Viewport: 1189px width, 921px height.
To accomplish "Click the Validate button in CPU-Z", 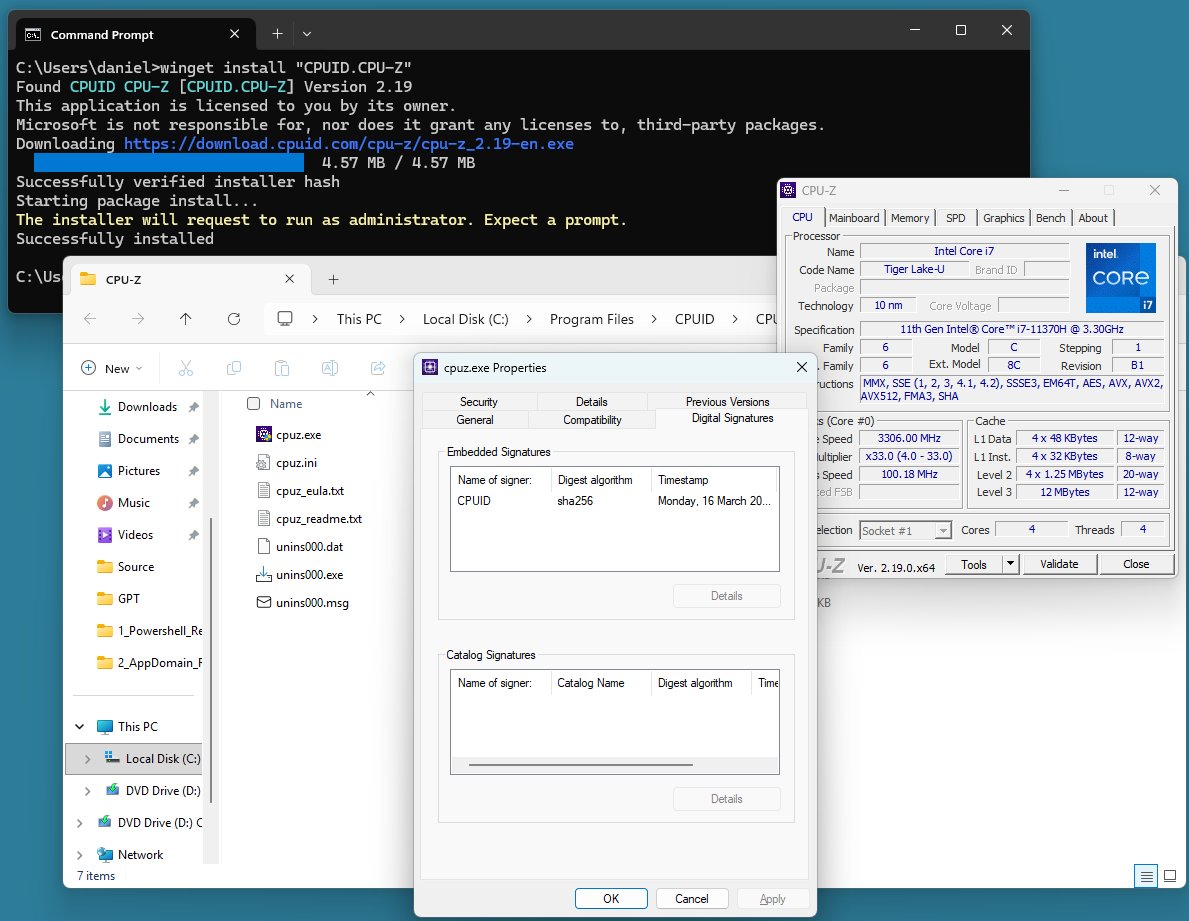I will pyautogui.click(x=1059, y=564).
